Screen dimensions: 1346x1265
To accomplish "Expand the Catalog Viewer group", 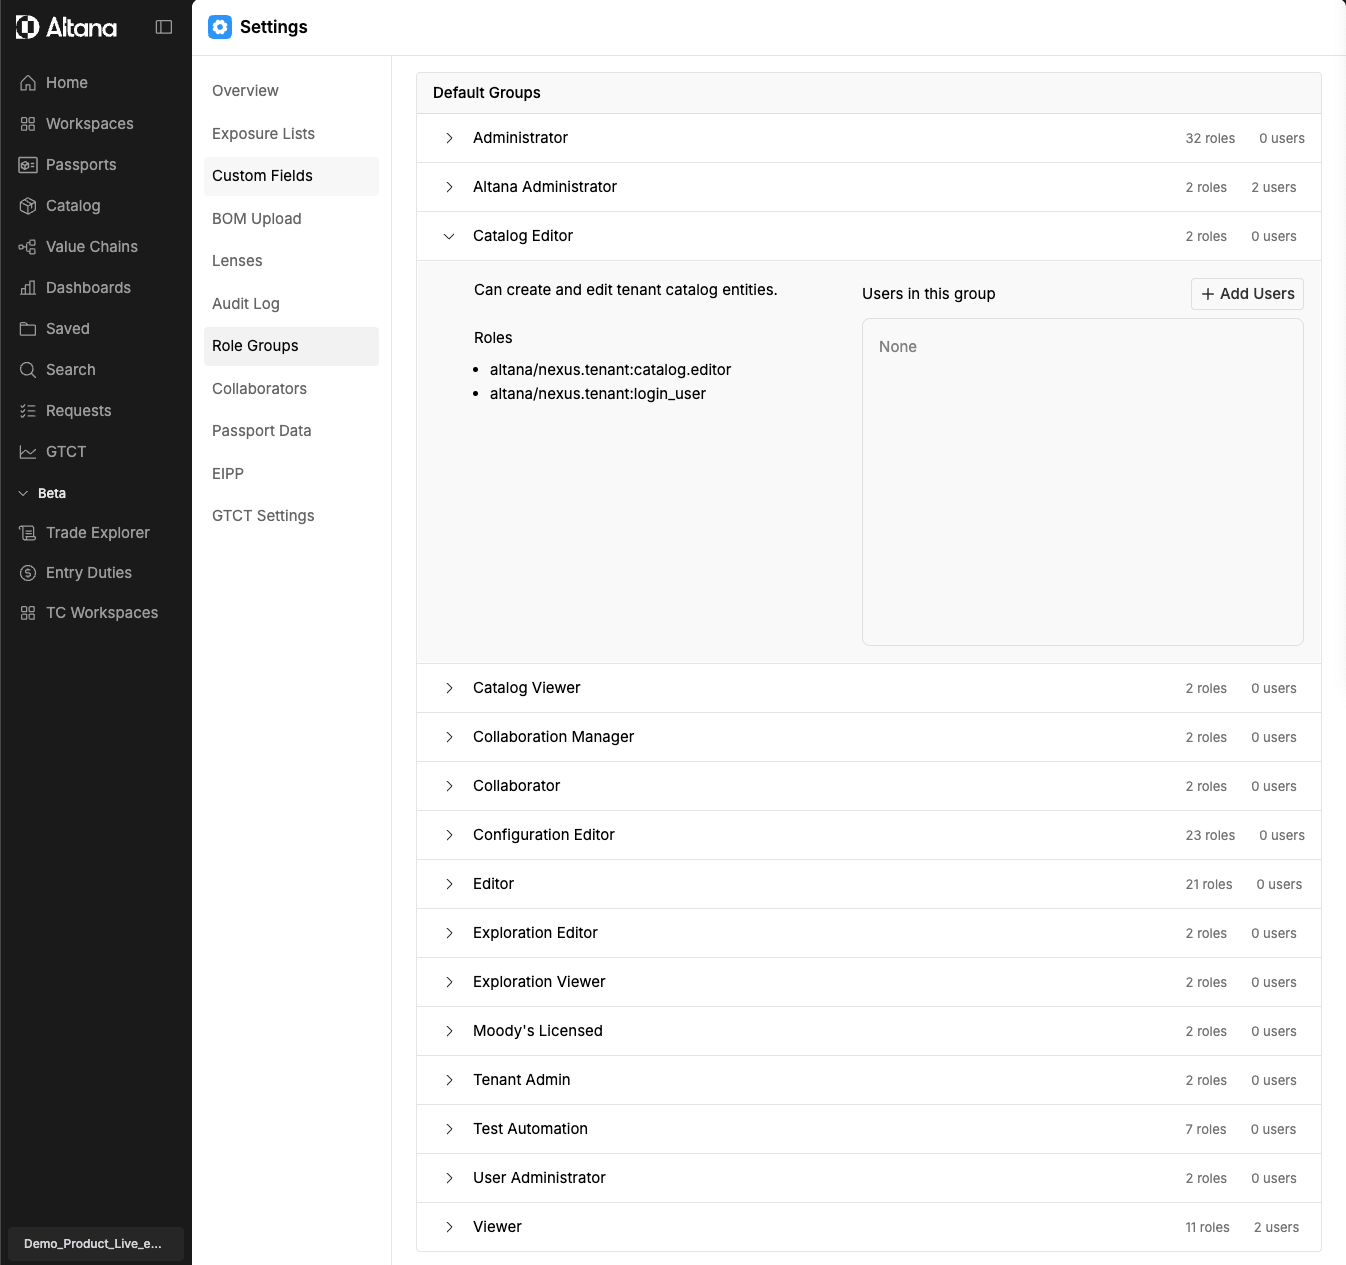I will pos(449,688).
